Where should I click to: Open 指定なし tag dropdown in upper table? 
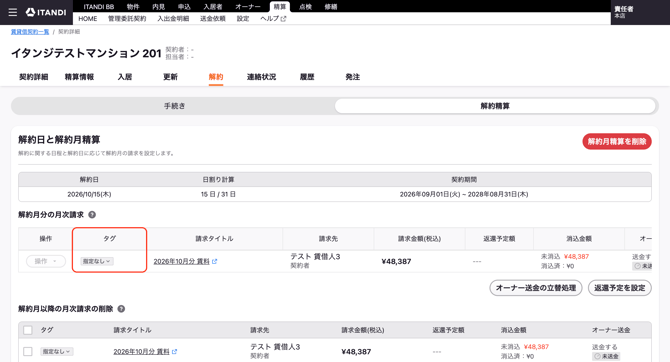click(x=97, y=261)
